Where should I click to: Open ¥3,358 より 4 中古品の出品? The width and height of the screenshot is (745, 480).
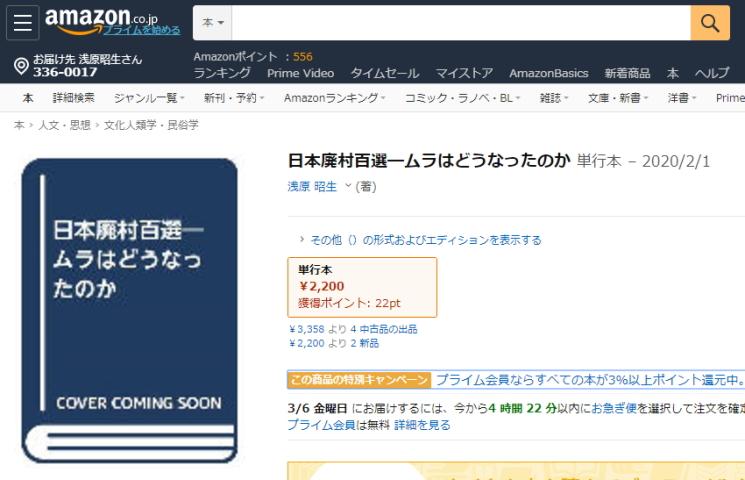point(353,329)
